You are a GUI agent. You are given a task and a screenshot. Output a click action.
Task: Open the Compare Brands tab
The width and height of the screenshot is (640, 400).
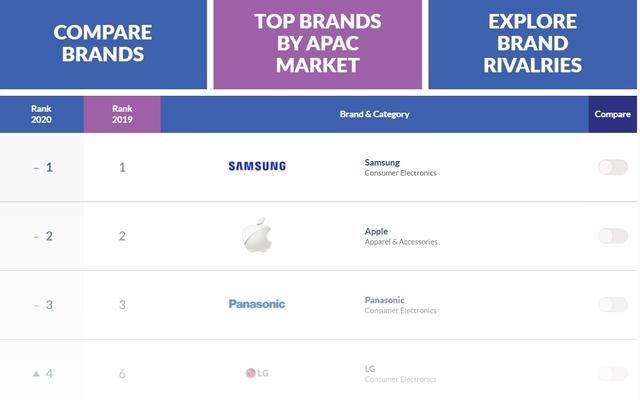[x=103, y=44]
